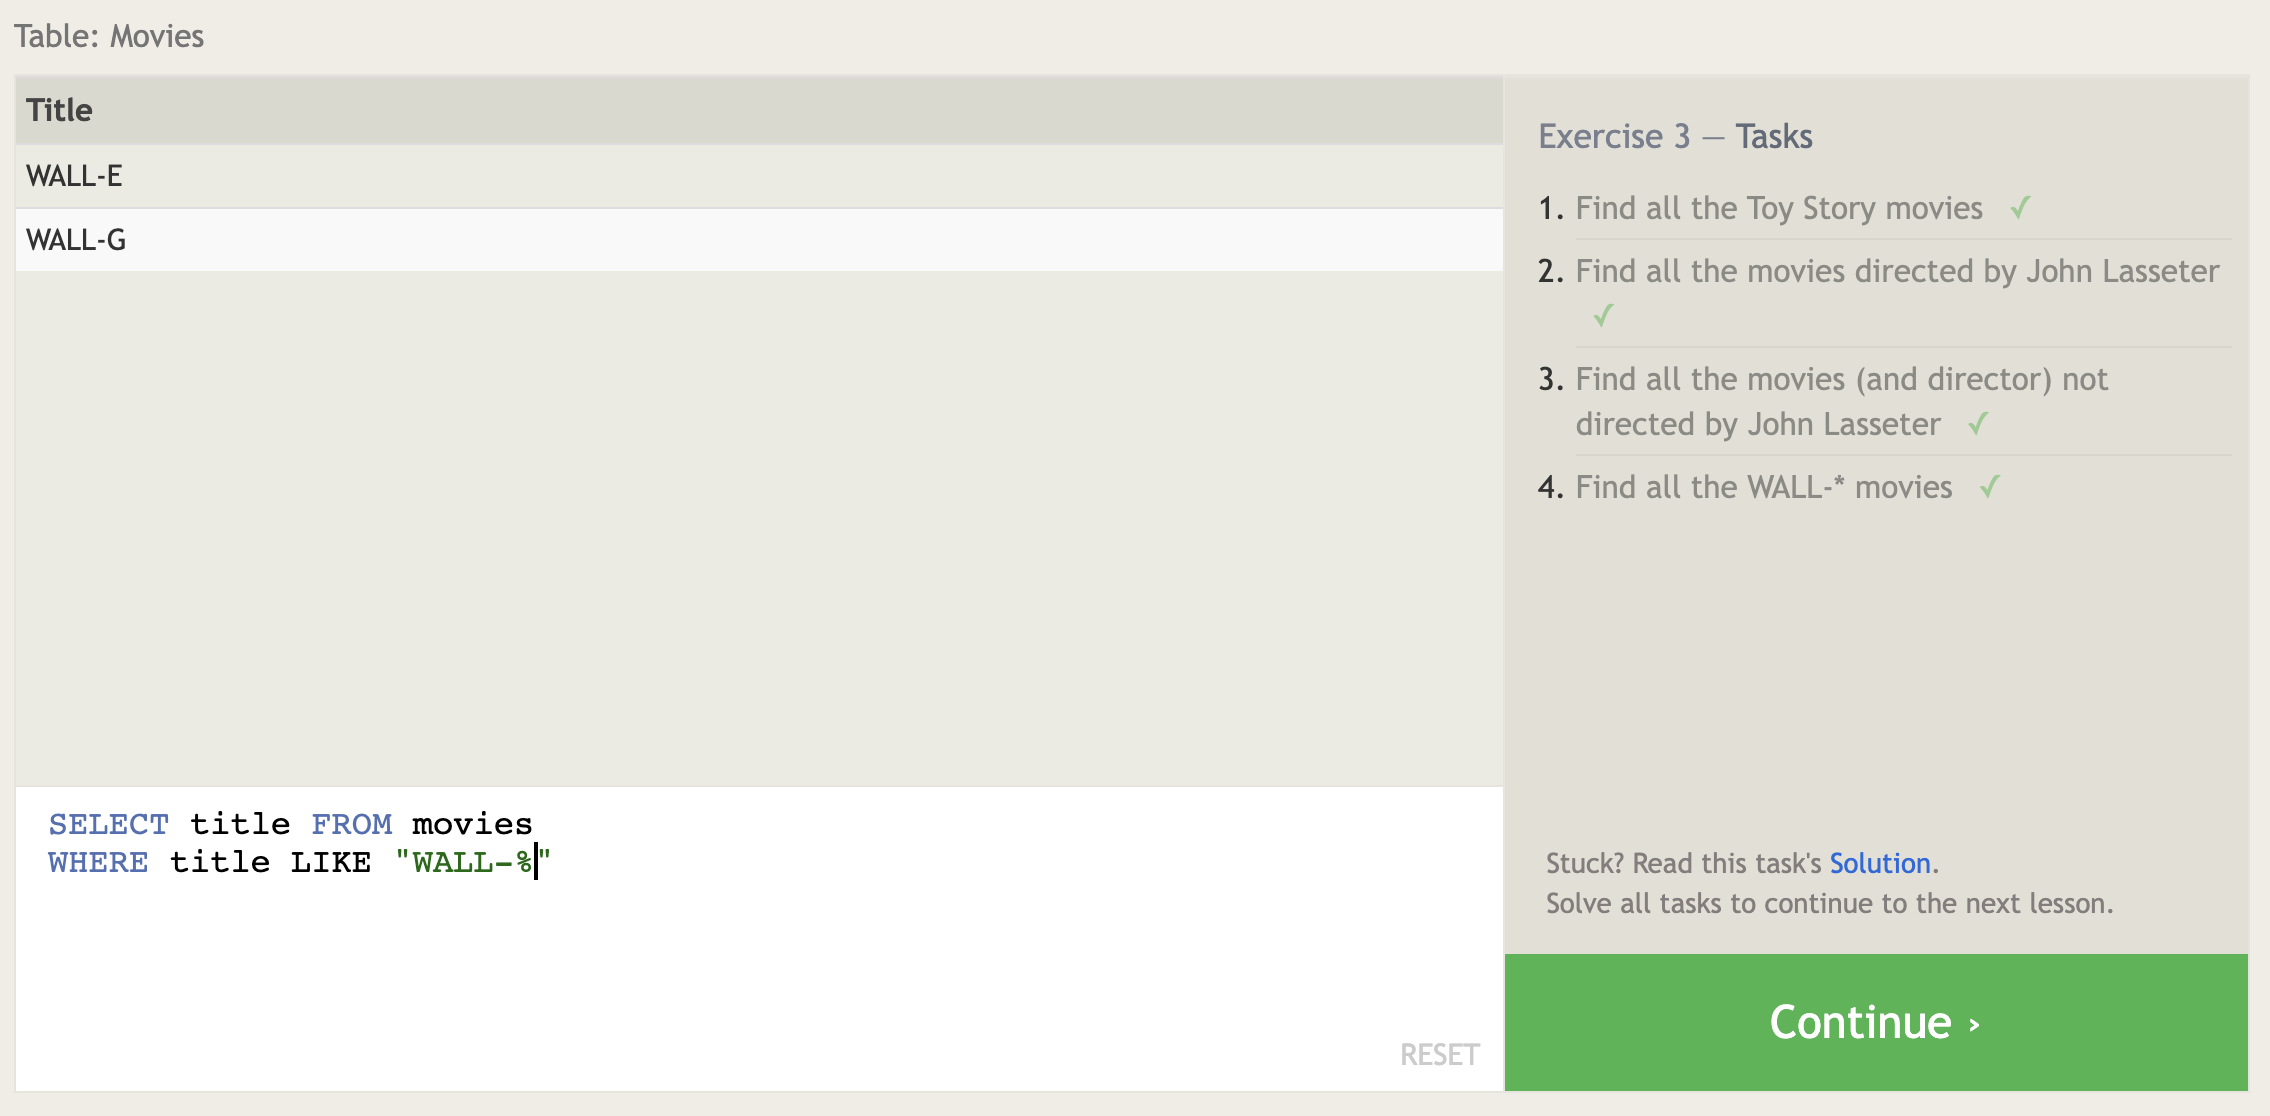Click the checkmark under the second task
The width and height of the screenshot is (2270, 1116).
1603,316
